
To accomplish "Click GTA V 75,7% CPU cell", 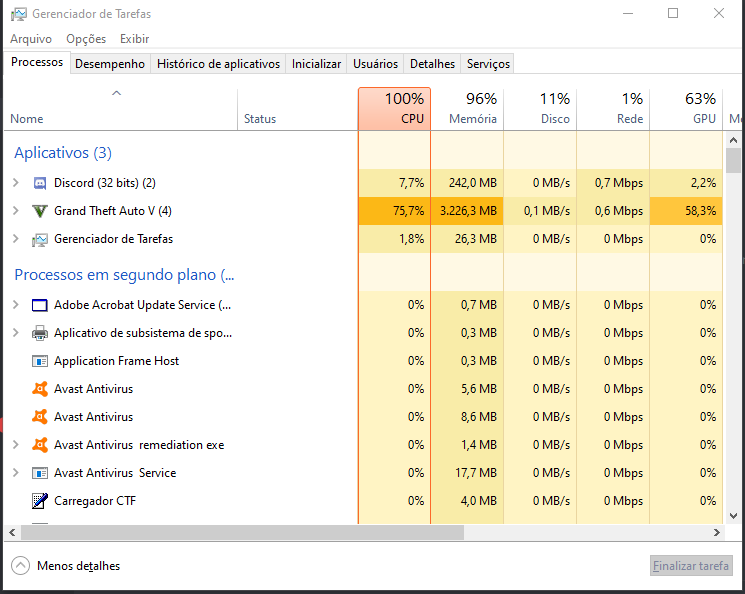I will (394, 211).
